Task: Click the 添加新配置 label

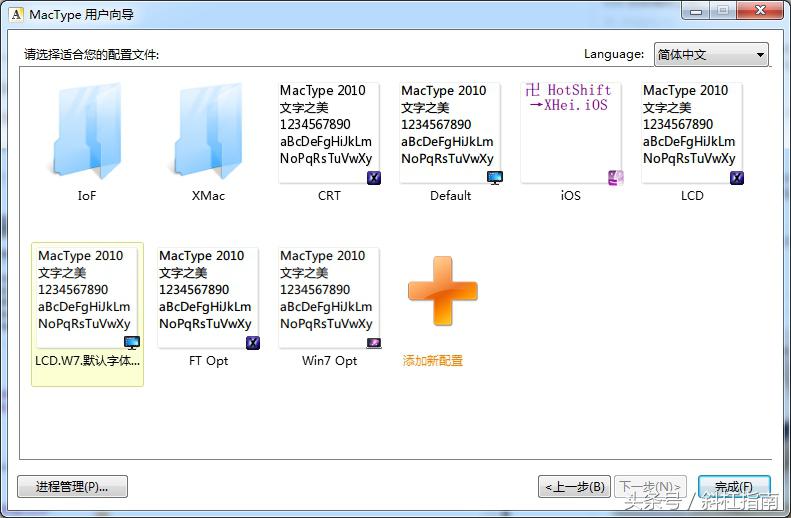Action: coord(433,361)
